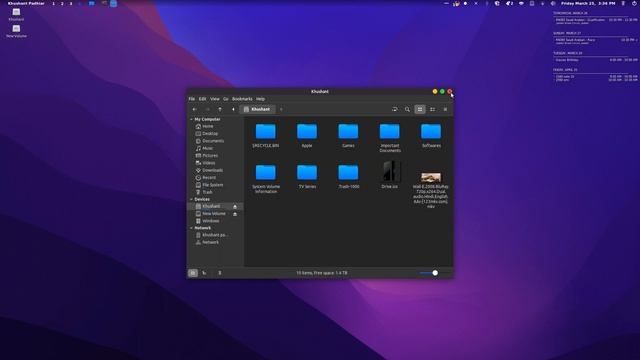The width and height of the screenshot is (640, 360).
Task: Open the Wi-Fi network panel icon
Action: tap(521, 3)
